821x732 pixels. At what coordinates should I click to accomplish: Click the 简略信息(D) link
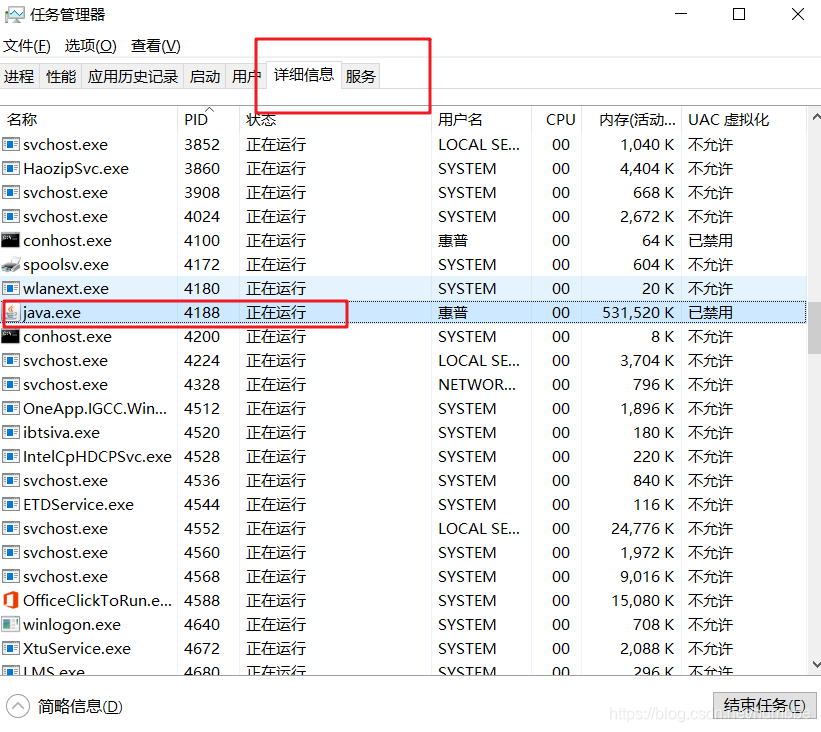point(80,706)
